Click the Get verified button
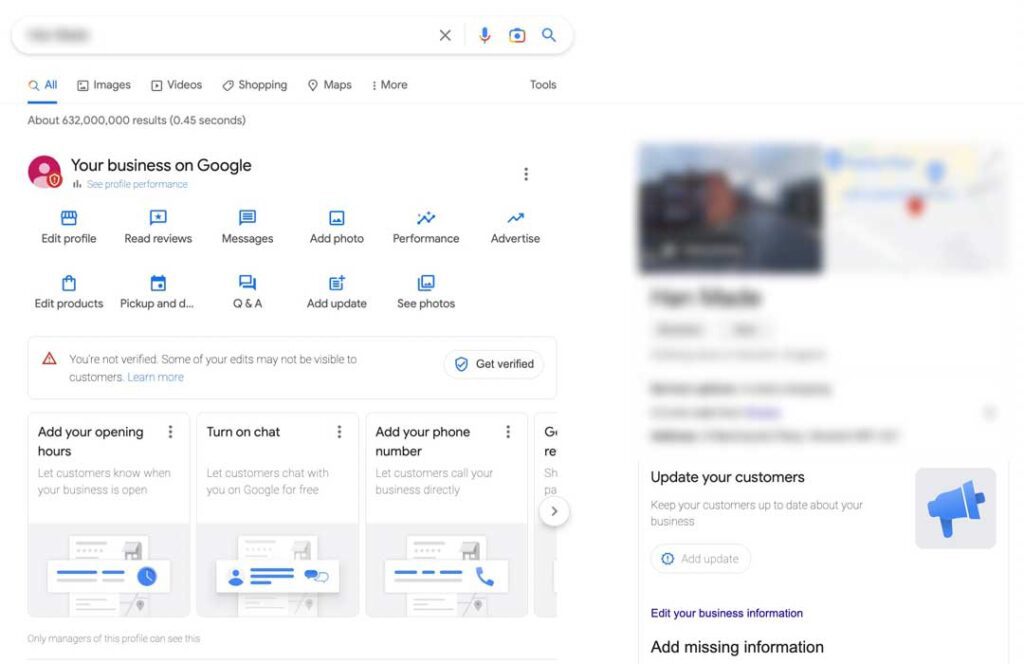This screenshot has height=664, width=1024. [494, 364]
